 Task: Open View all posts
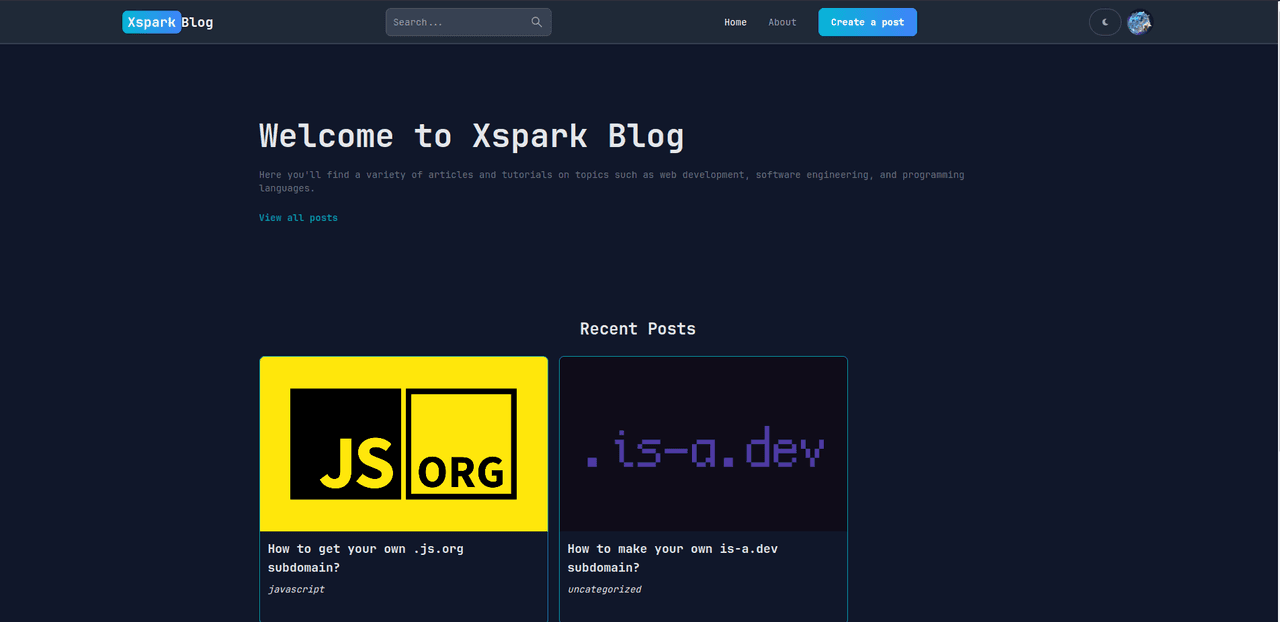click(298, 217)
